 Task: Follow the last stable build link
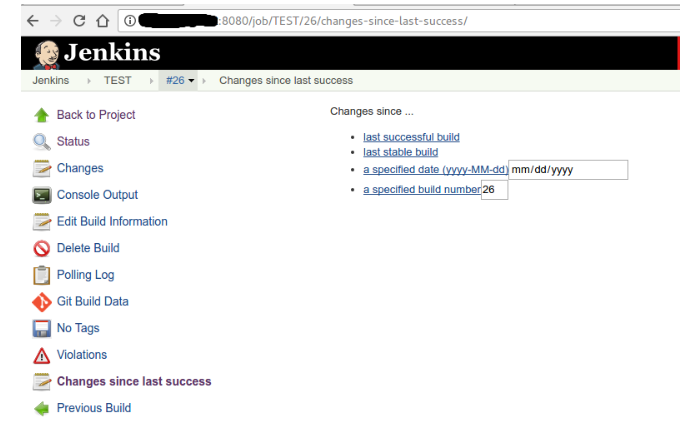click(x=400, y=152)
